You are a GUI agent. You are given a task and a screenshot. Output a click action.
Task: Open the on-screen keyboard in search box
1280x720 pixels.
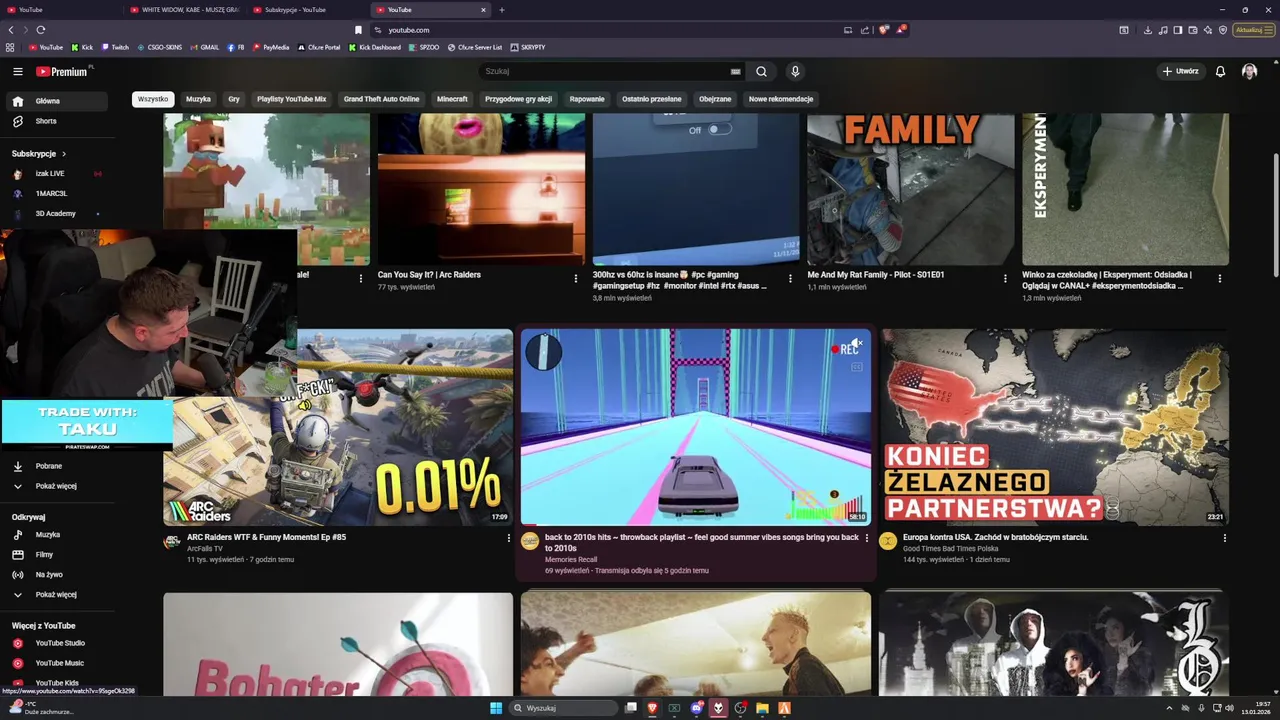[736, 71]
